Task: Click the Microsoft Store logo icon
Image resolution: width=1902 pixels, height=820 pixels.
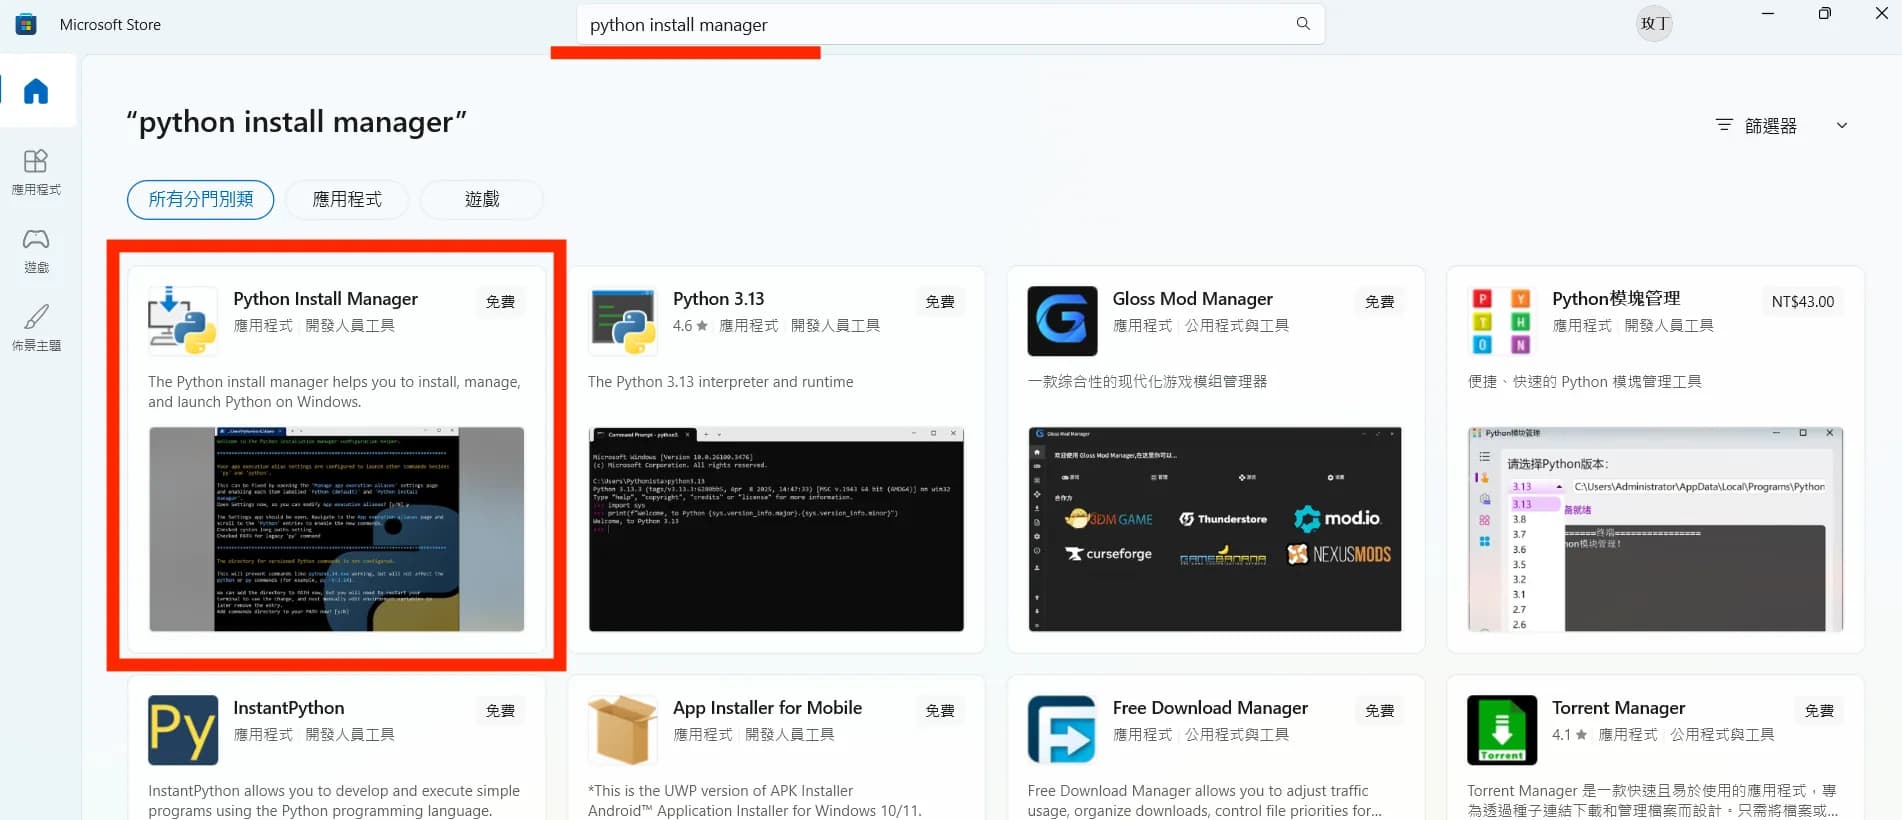Action: (x=26, y=24)
